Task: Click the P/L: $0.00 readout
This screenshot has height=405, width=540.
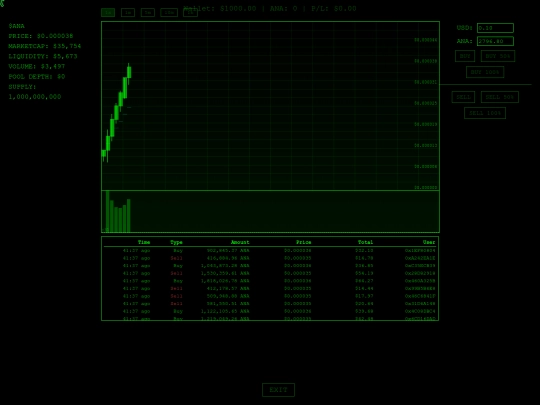Action: (x=334, y=9)
